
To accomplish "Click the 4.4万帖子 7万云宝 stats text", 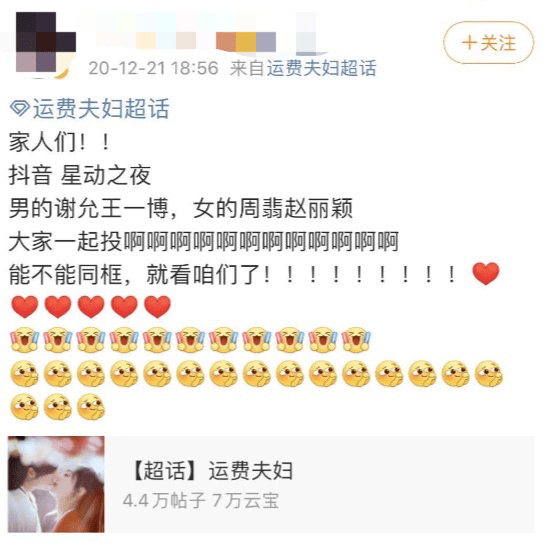I will 201,501.
